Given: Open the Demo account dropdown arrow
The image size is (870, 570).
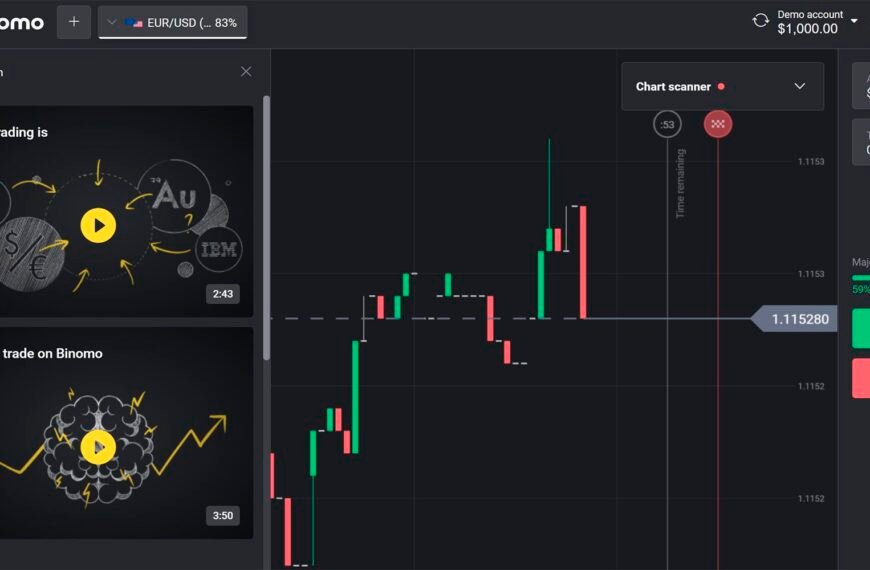Looking at the screenshot, I should click(x=854, y=20).
